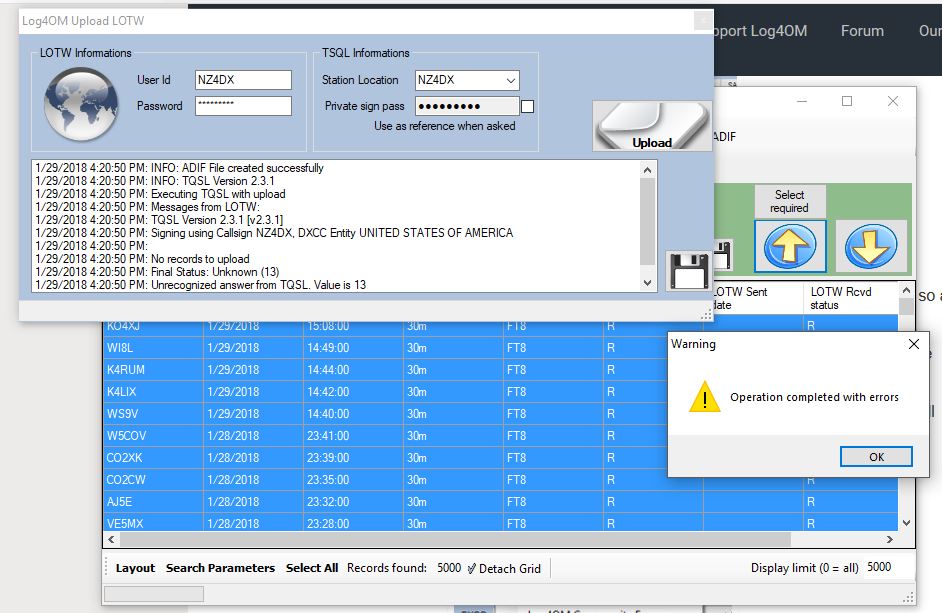The width and height of the screenshot is (942, 613).
Task: Click the globe icon in LOTW Informations
Action: point(81,105)
